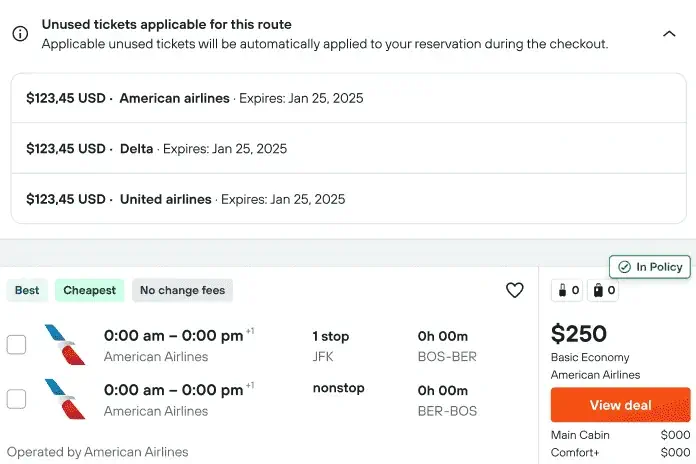Click American Airlines logo on BOS-BER flight

point(65,345)
